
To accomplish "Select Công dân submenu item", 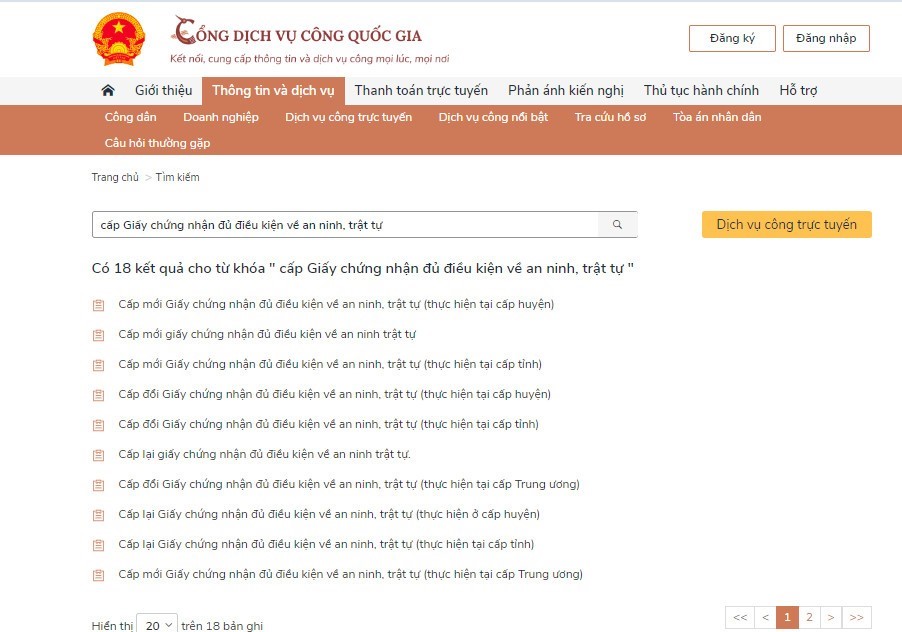I will [x=131, y=117].
